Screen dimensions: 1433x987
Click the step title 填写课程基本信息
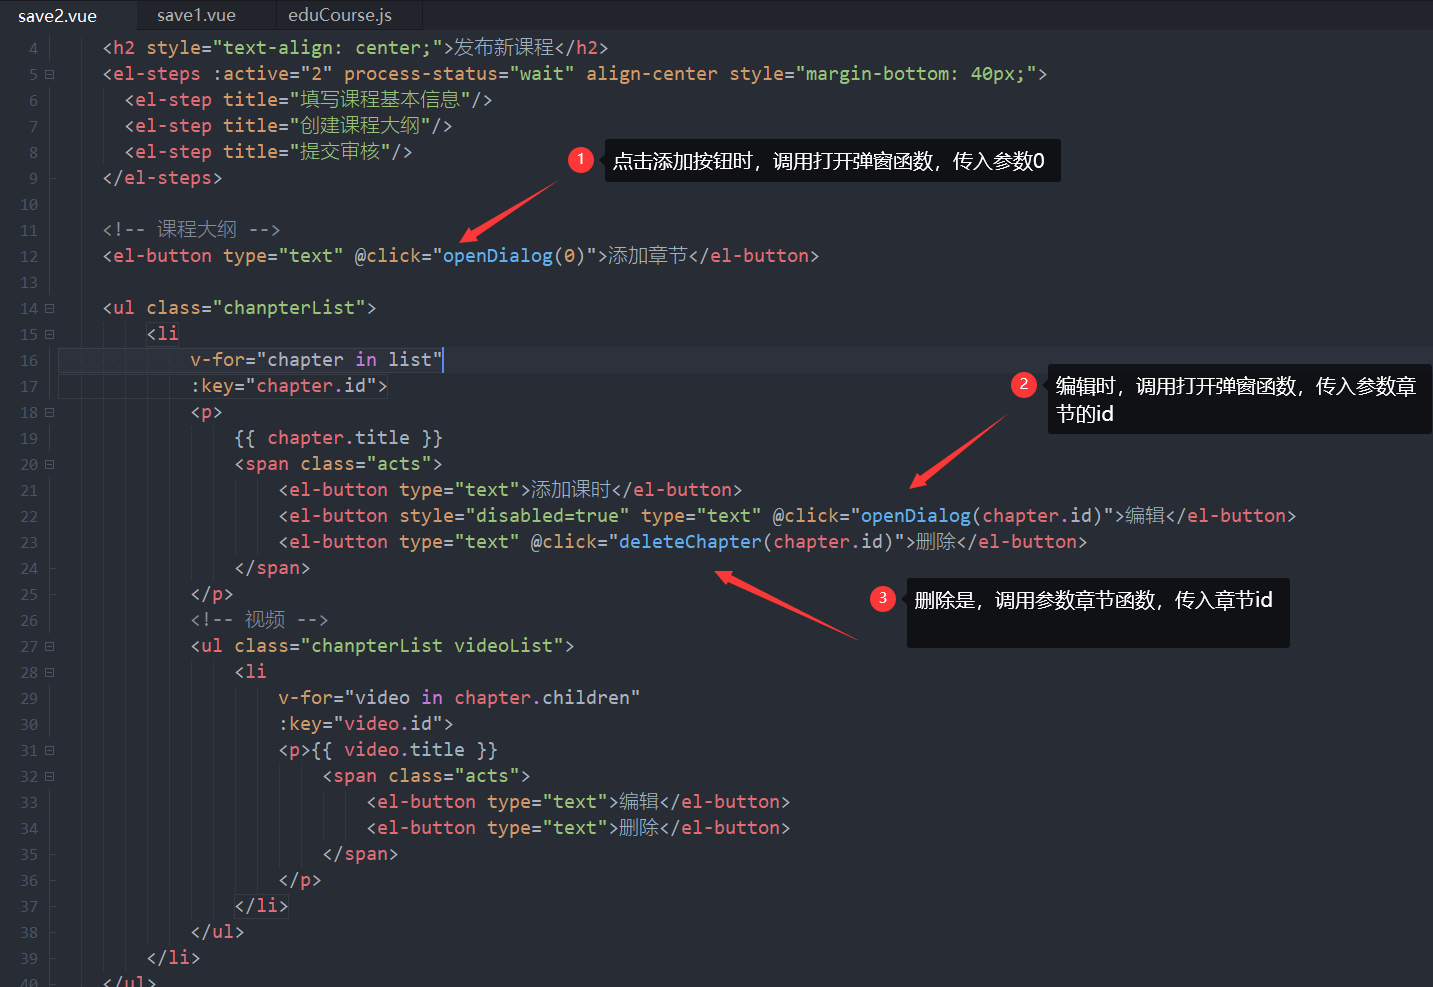pyautogui.click(x=380, y=100)
